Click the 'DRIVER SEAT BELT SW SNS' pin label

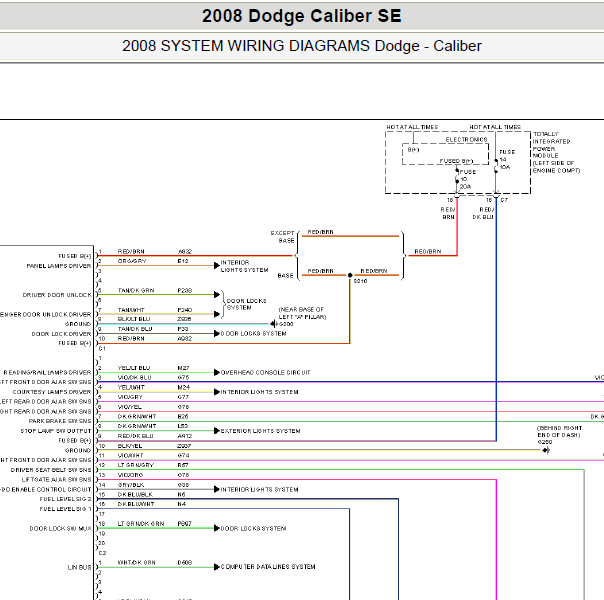(51, 470)
